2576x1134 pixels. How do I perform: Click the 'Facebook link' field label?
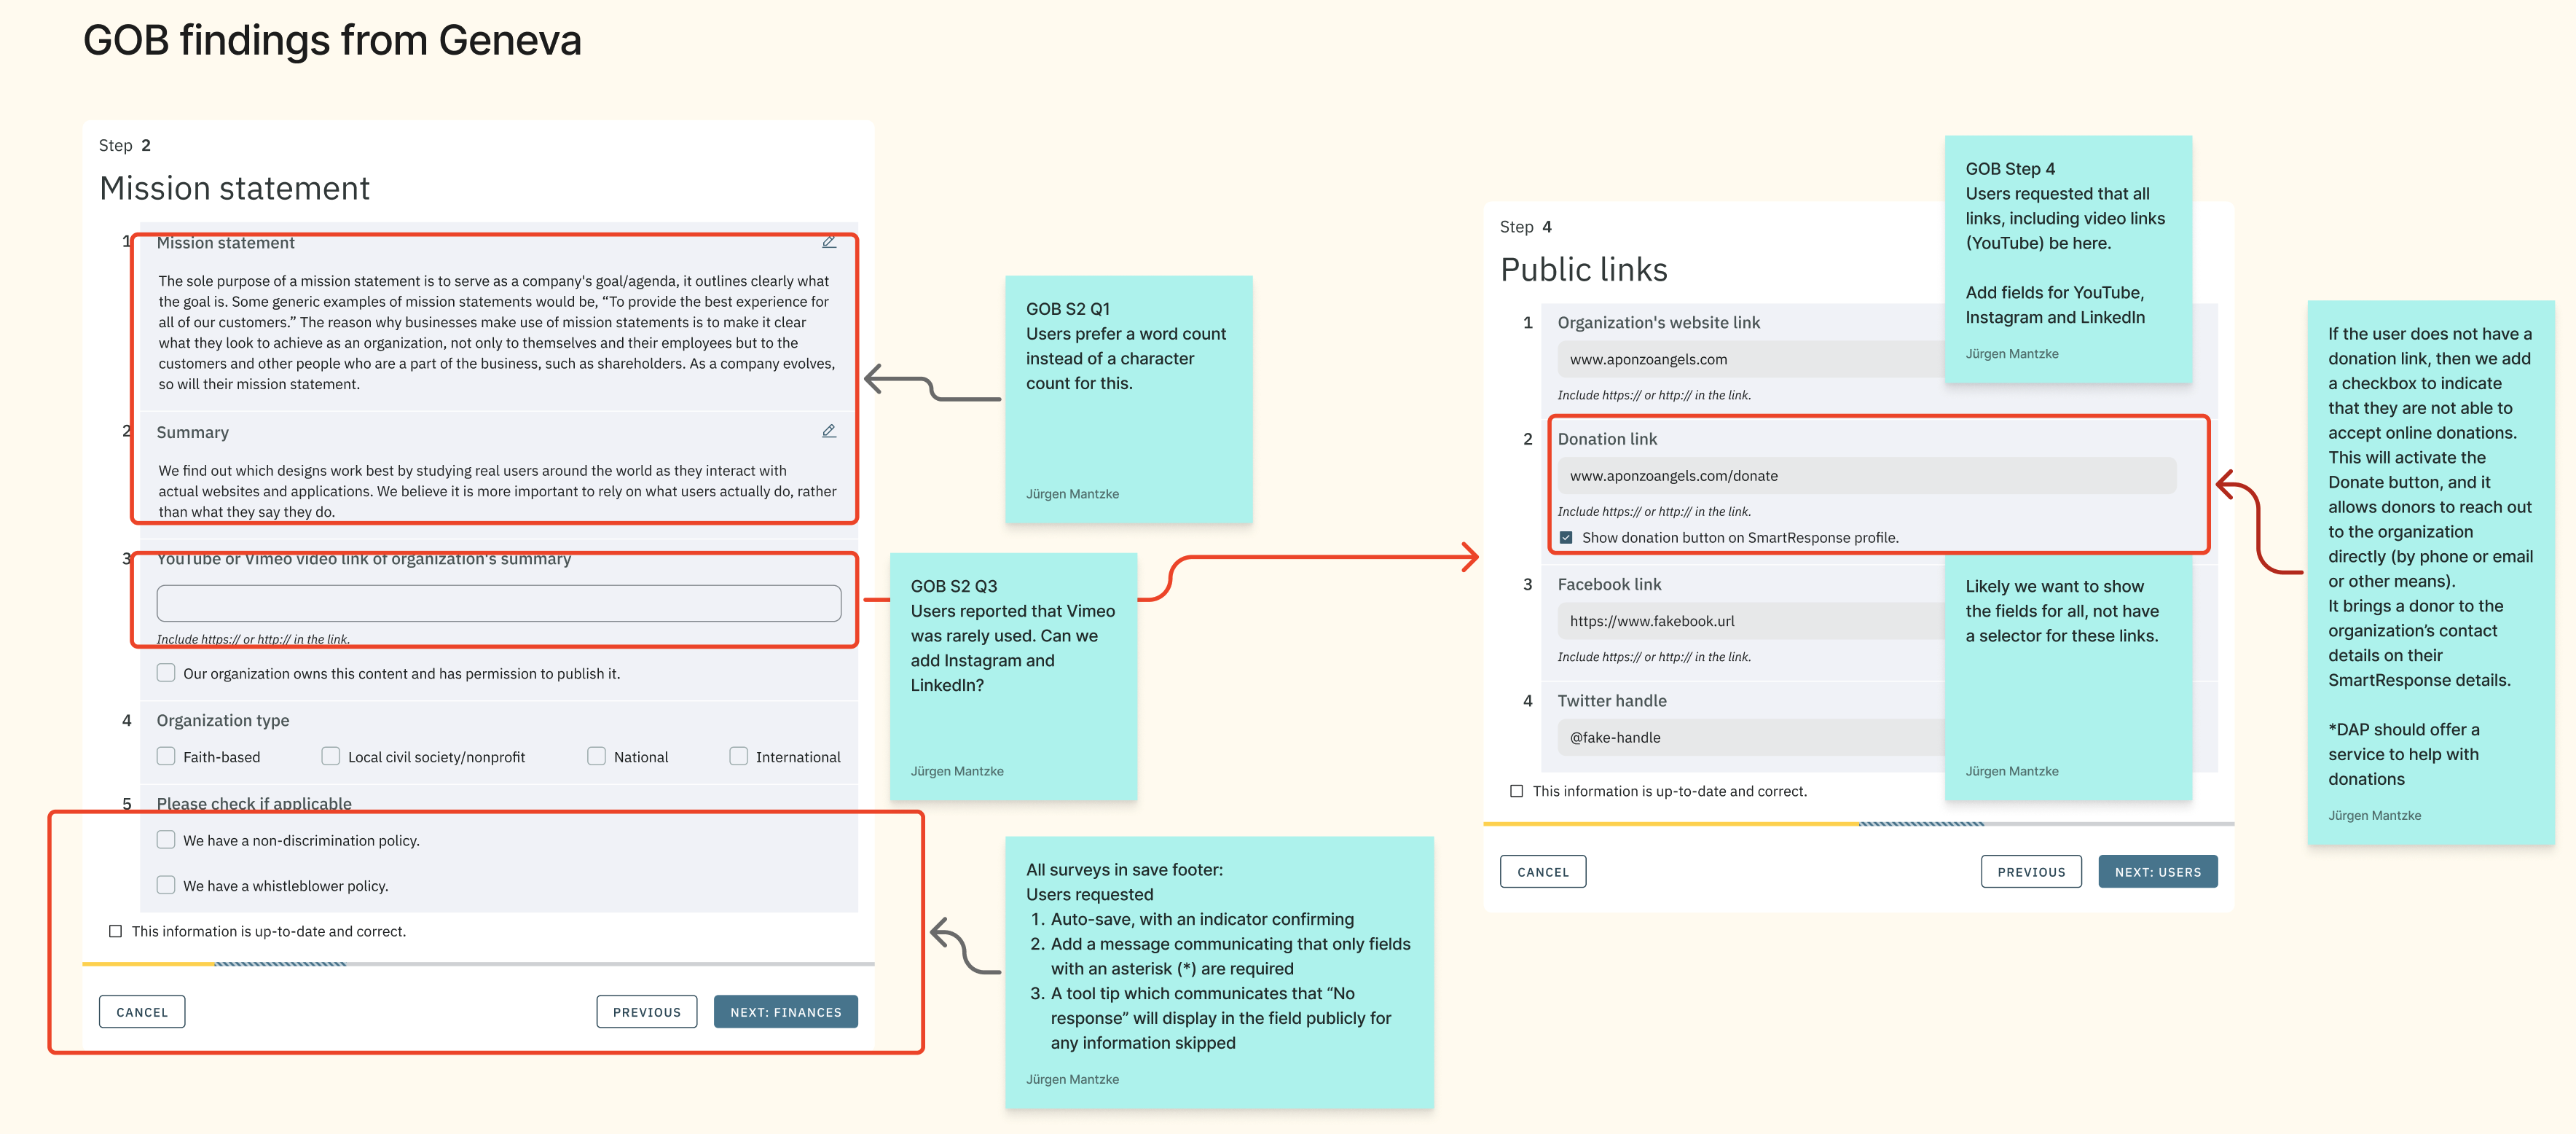coord(1609,584)
